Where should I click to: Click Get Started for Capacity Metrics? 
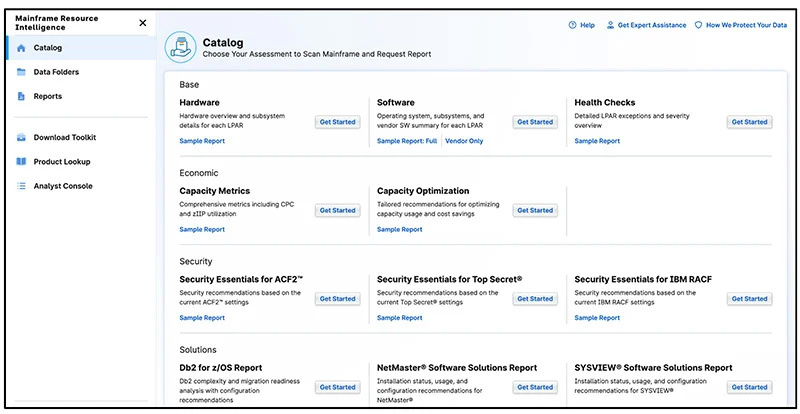337,210
